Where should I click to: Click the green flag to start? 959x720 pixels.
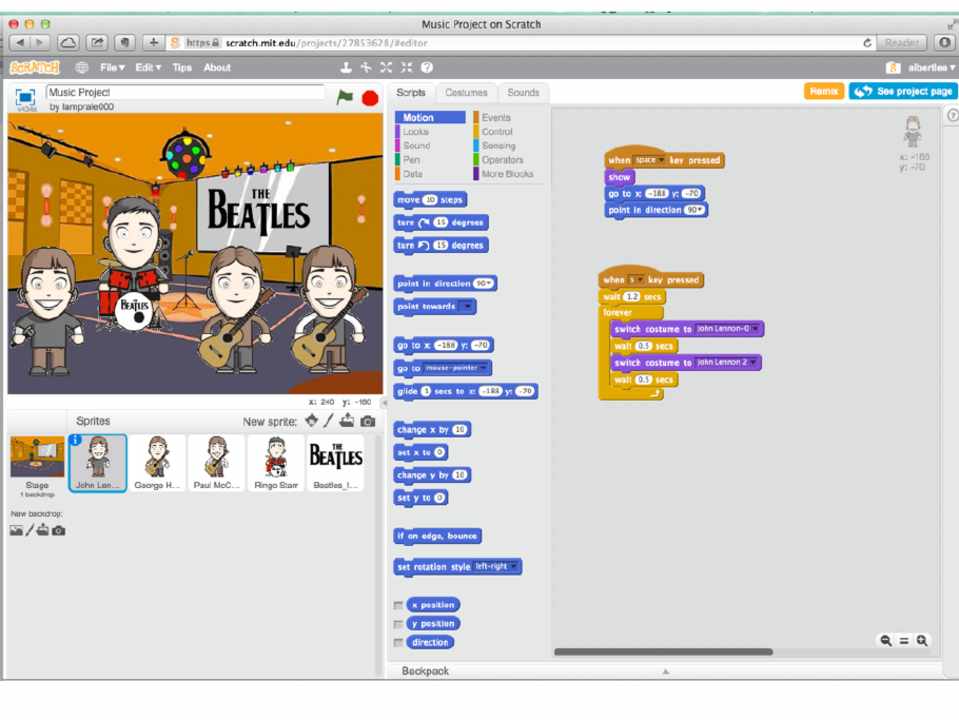[345, 97]
